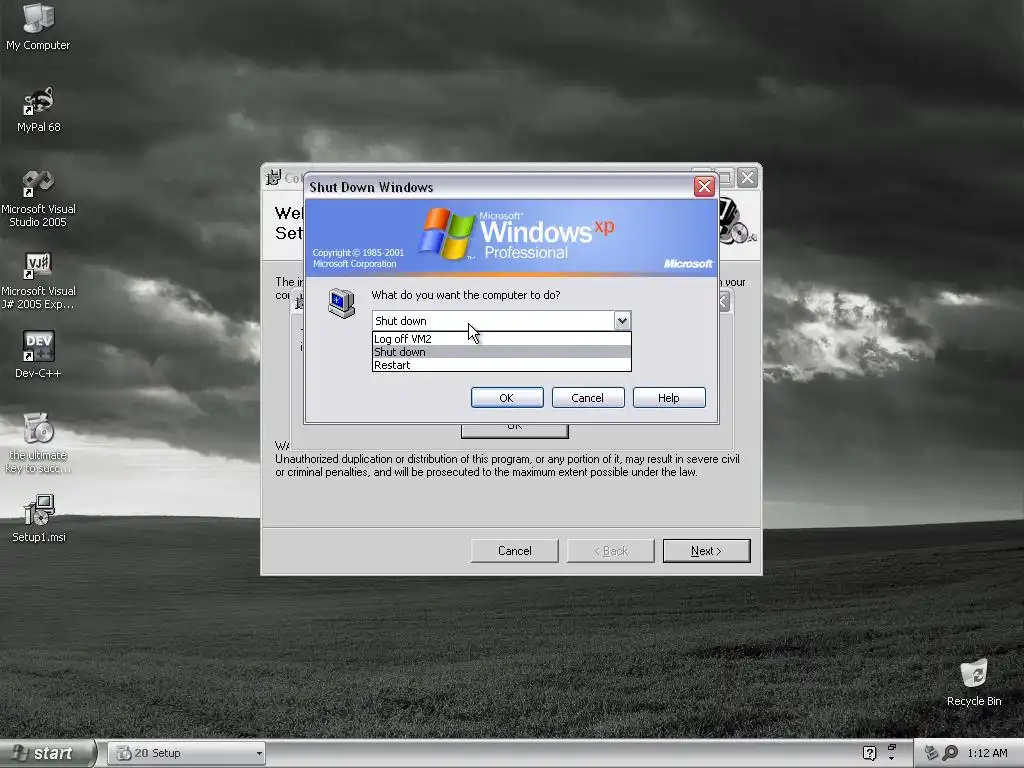Close the Shut Down Windows dialog
Viewport: 1024px width, 768px height.
pyautogui.click(x=704, y=187)
